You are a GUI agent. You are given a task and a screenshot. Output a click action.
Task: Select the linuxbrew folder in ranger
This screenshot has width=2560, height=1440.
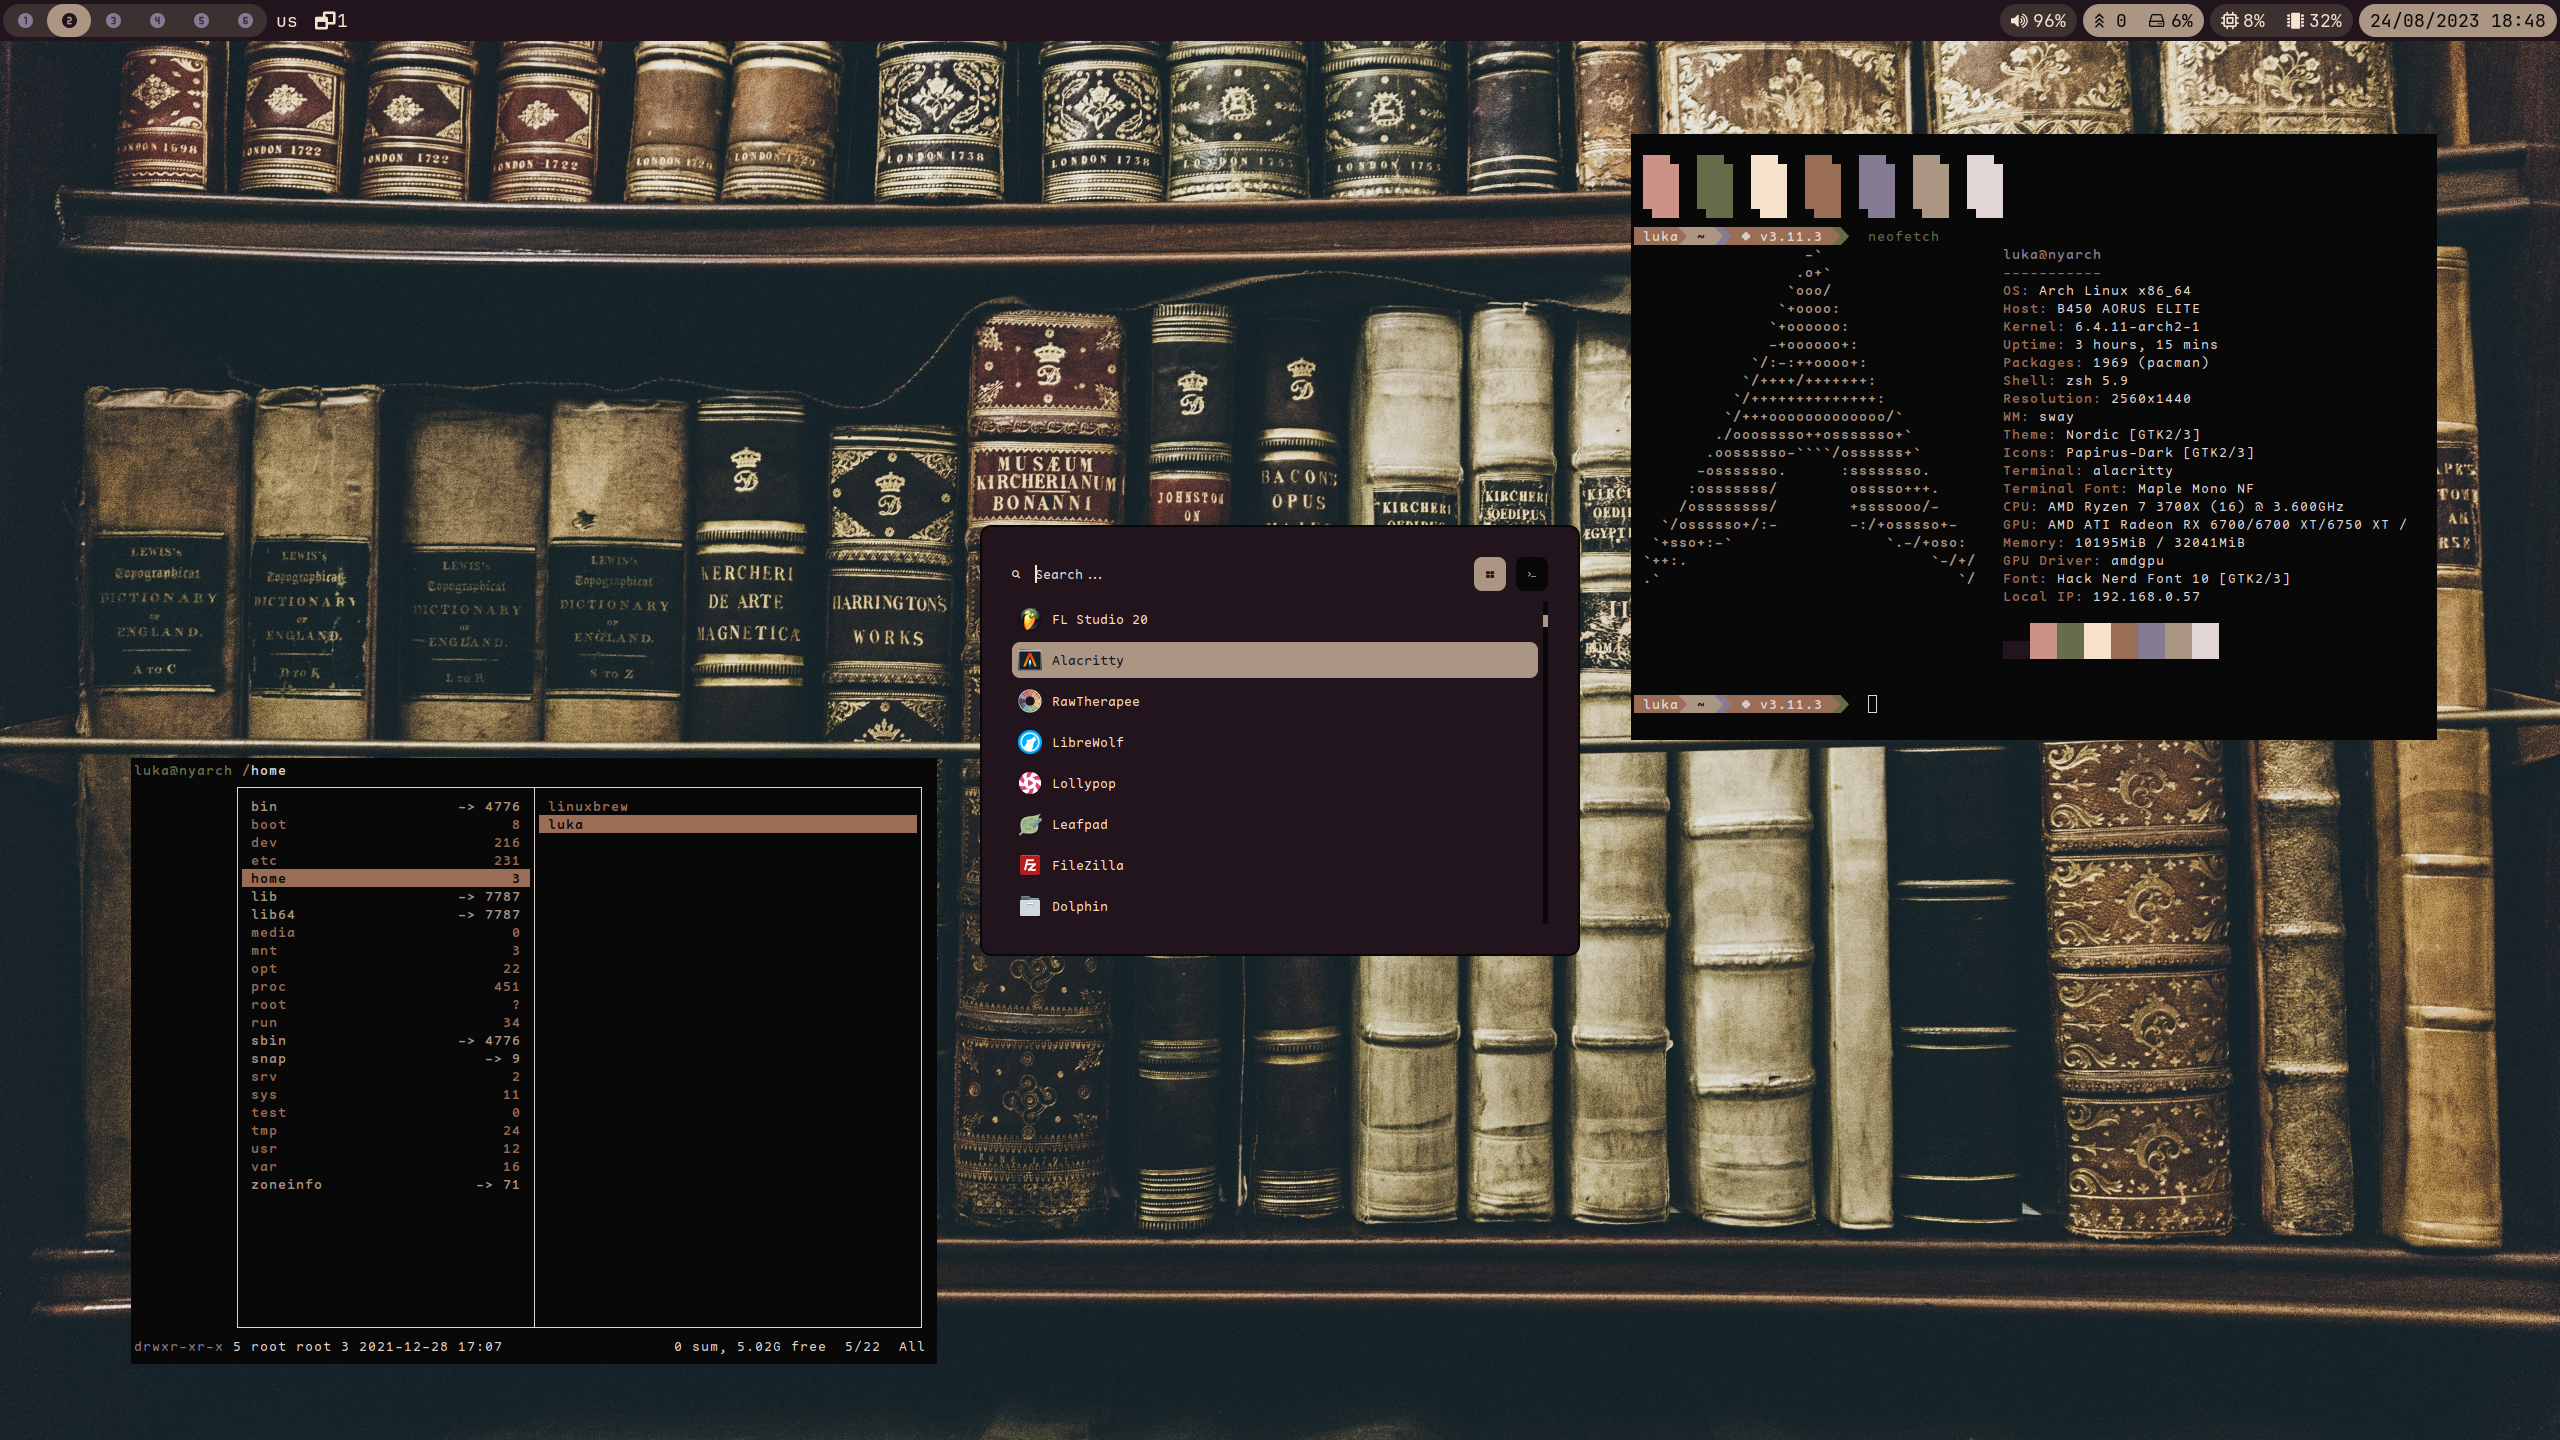point(588,806)
